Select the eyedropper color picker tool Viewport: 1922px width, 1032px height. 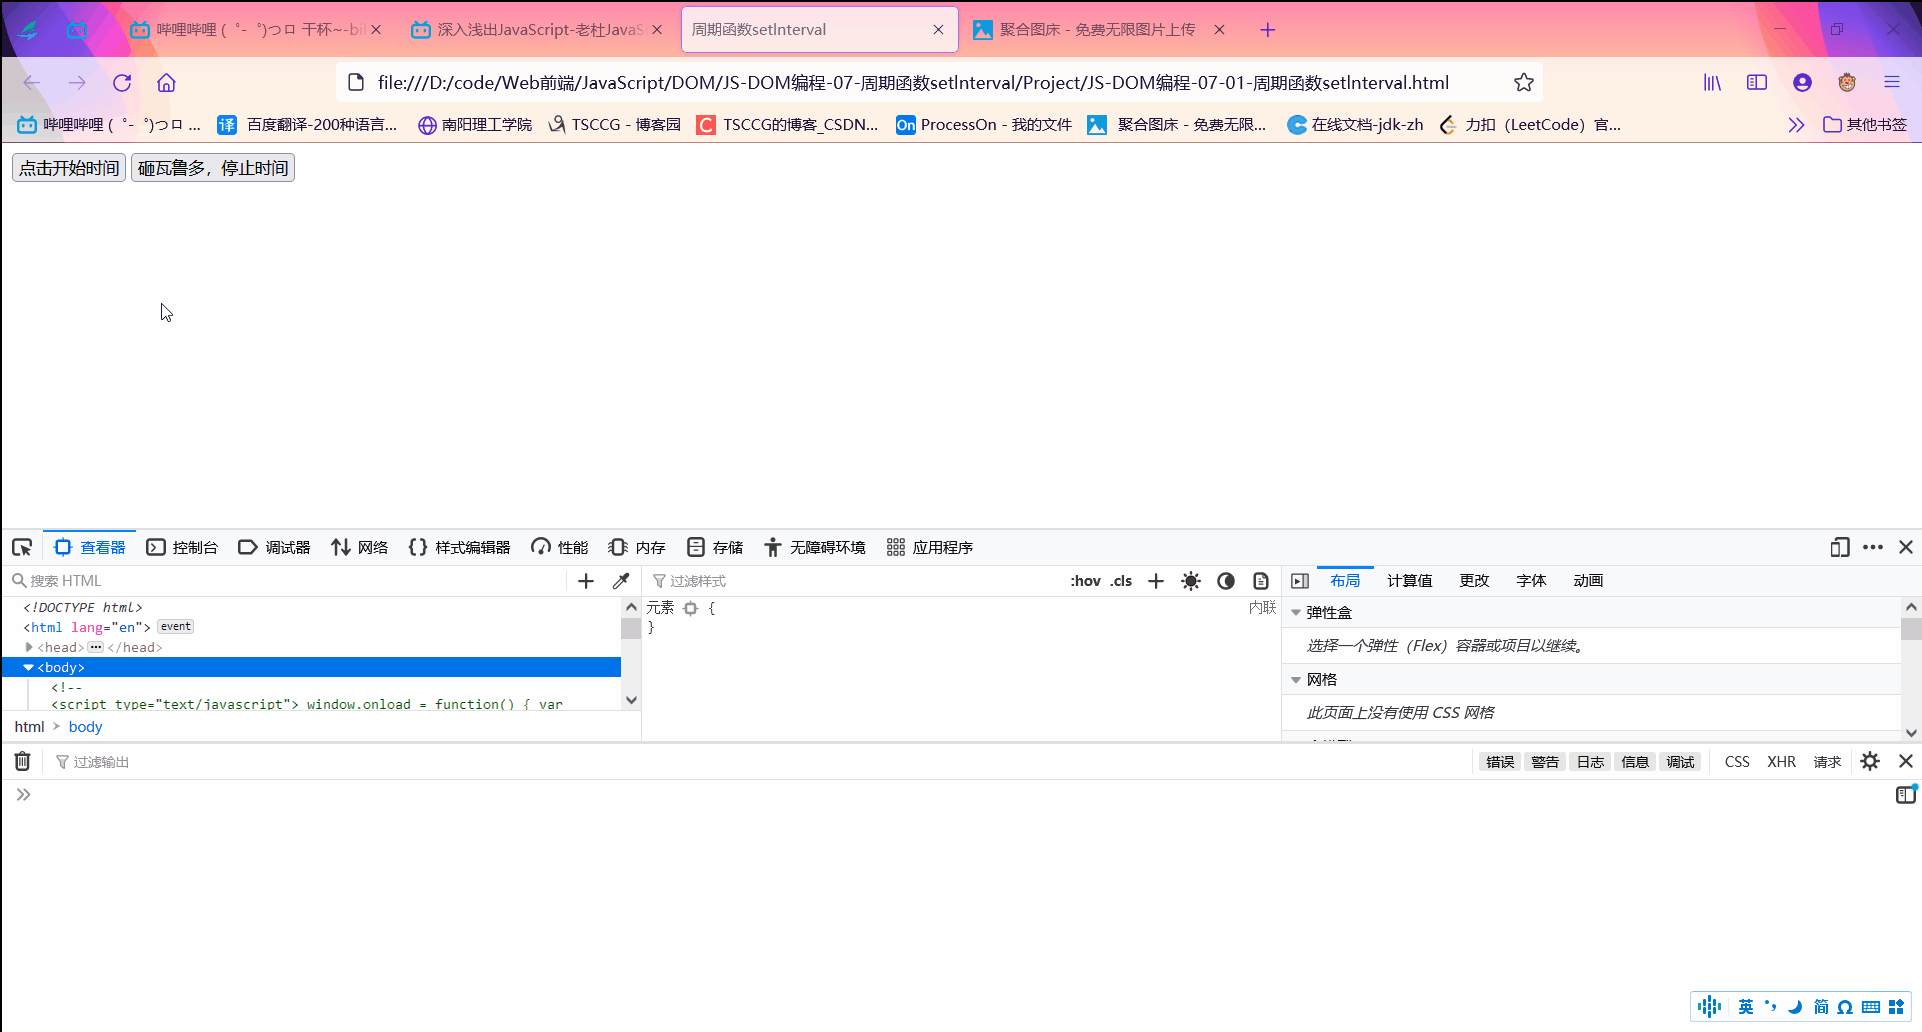[x=621, y=581]
